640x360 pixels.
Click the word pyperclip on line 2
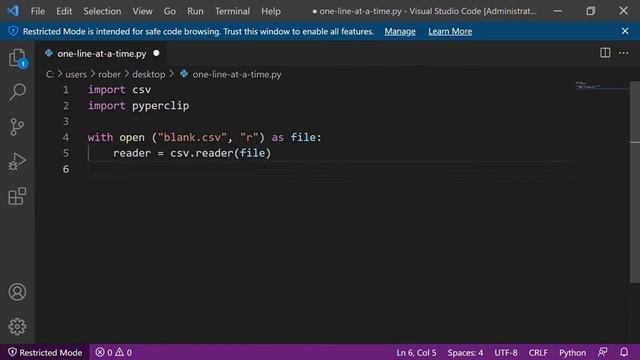click(x=160, y=106)
